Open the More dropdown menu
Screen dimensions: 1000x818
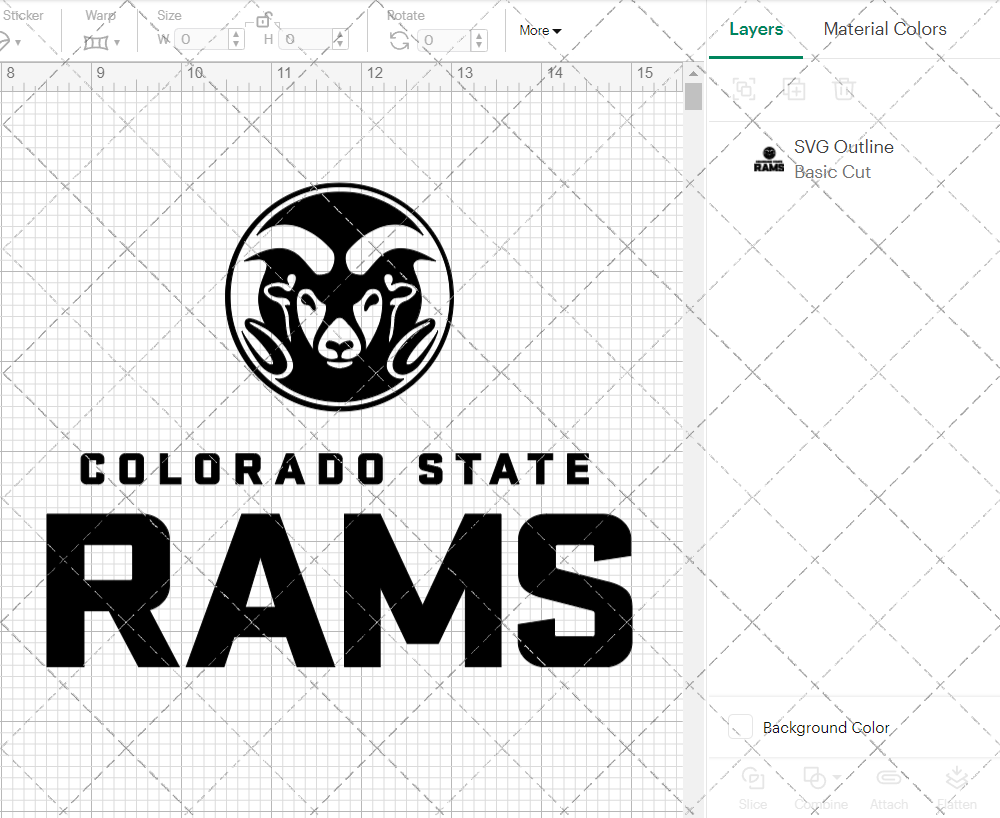(540, 30)
